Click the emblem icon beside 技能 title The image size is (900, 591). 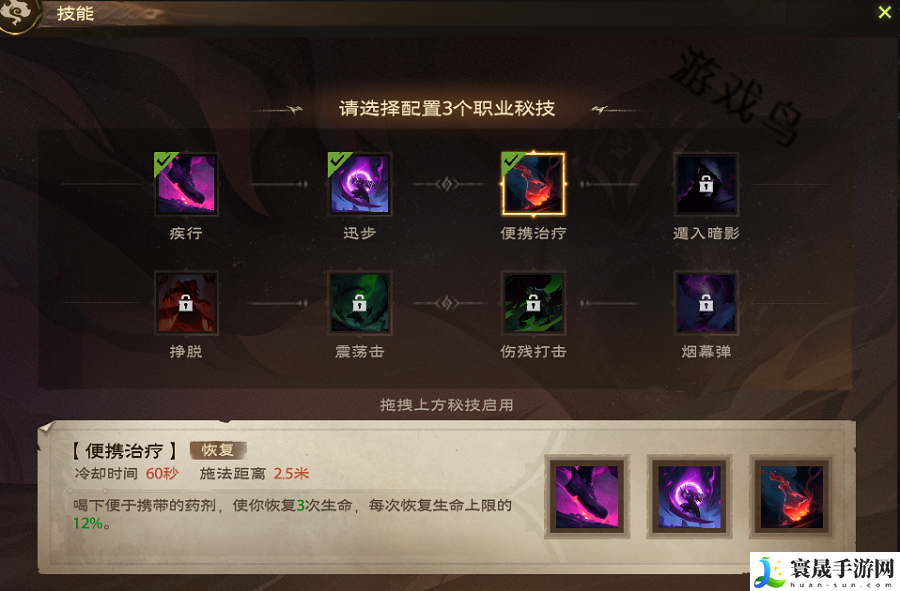[x=18, y=14]
